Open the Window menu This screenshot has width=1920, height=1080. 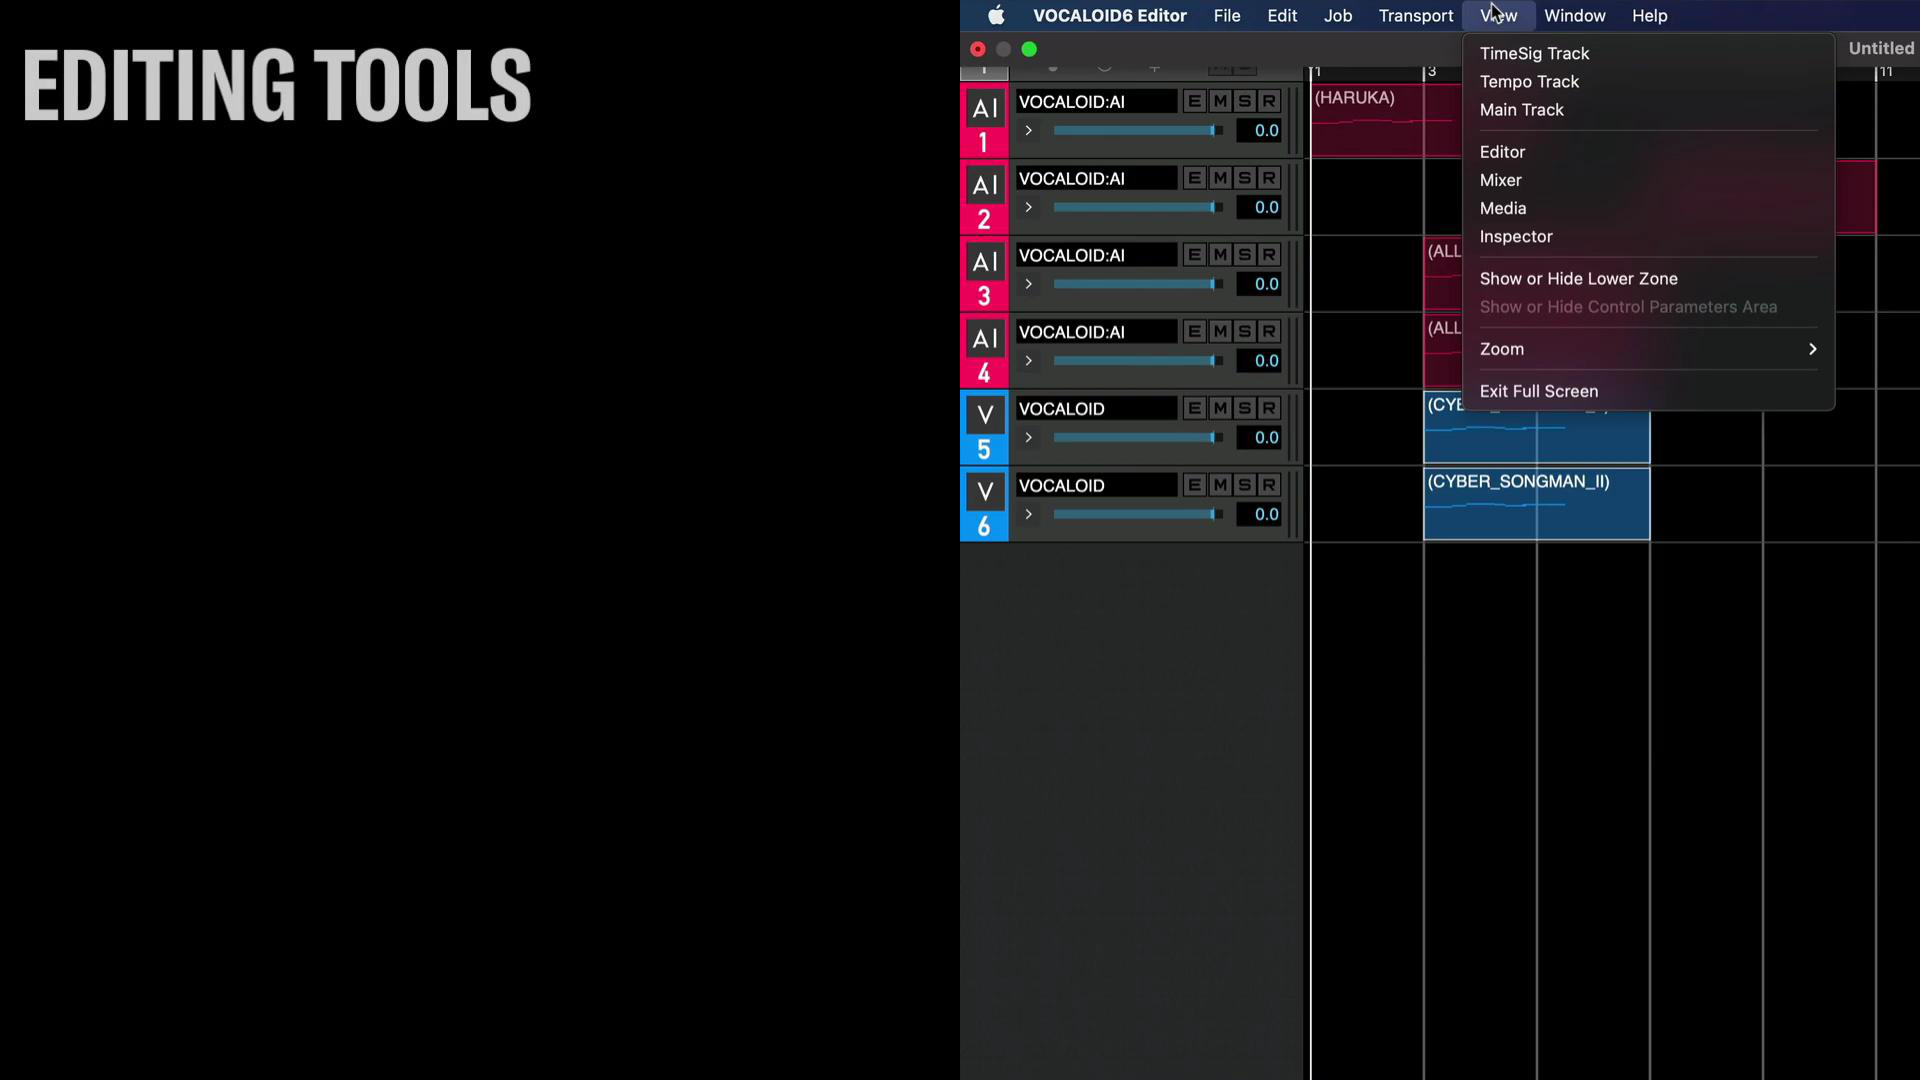pyautogui.click(x=1575, y=16)
